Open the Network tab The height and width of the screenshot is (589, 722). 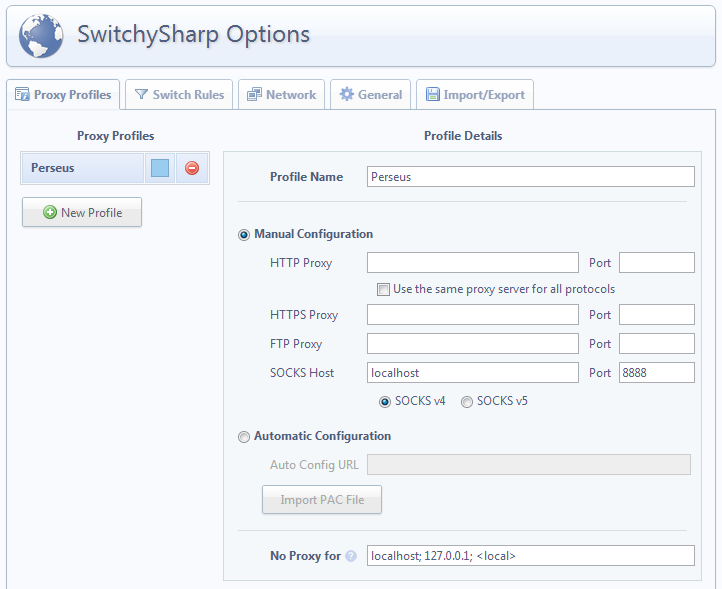(x=281, y=95)
